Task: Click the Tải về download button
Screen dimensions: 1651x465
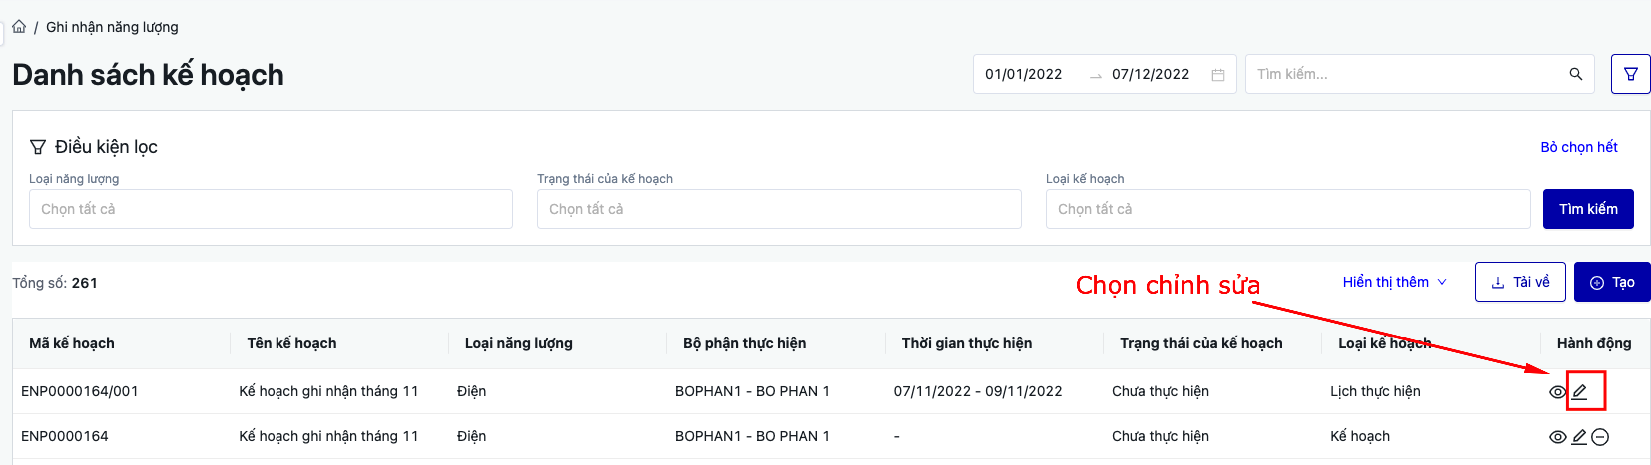Action: [1519, 282]
